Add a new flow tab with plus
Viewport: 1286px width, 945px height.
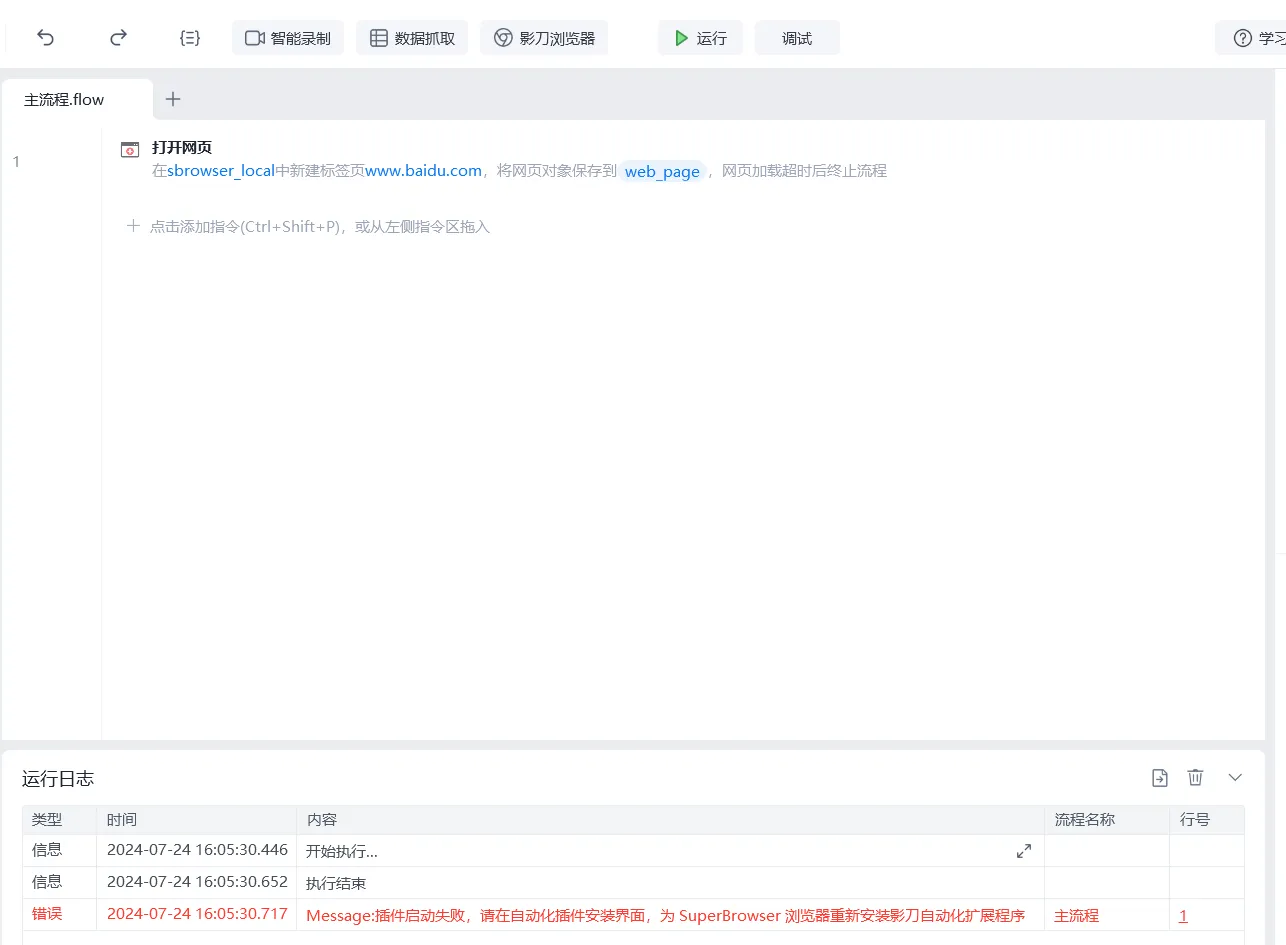(x=173, y=99)
